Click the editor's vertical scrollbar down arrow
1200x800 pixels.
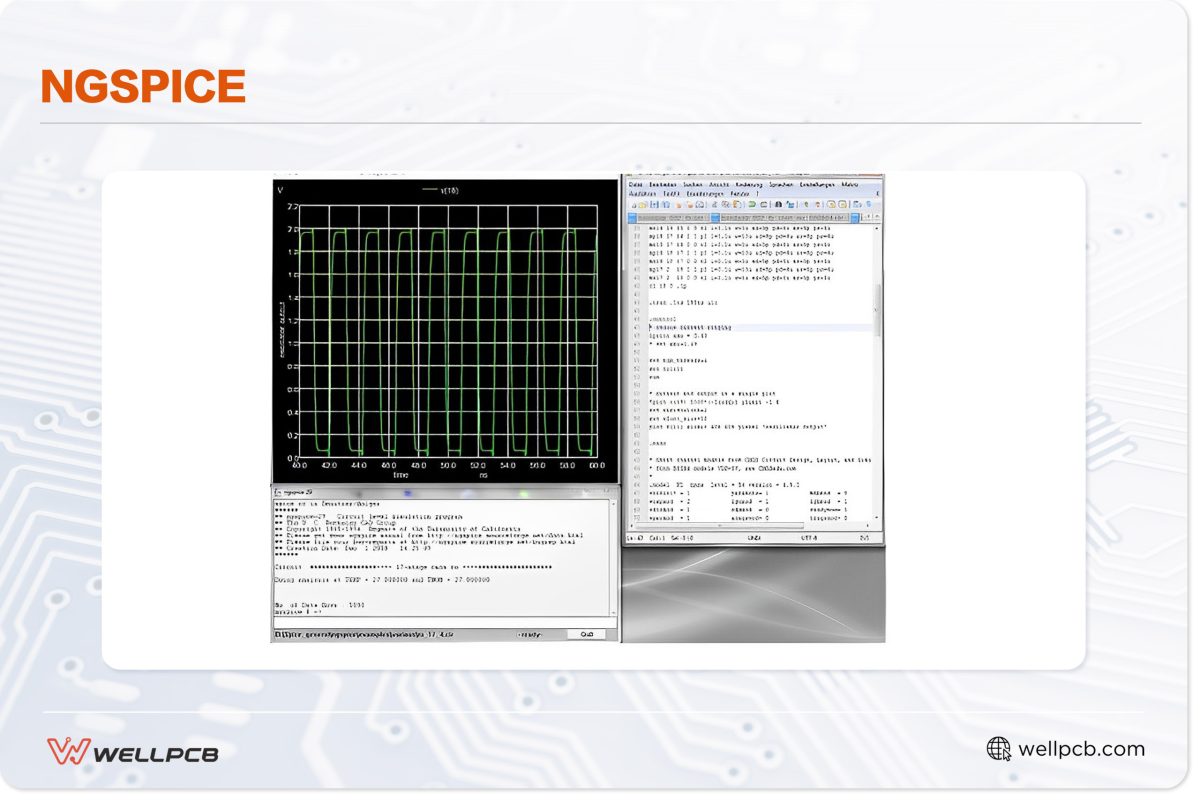point(877,517)
